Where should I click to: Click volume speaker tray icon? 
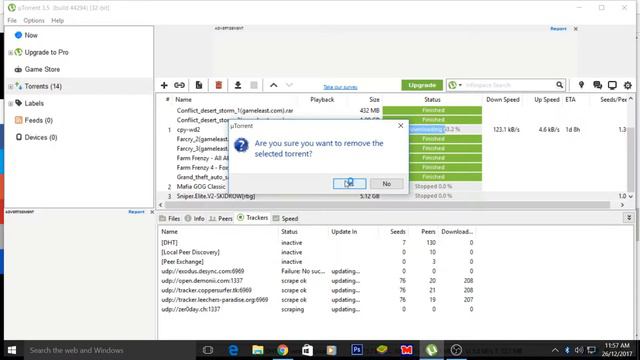coord(579,350)
